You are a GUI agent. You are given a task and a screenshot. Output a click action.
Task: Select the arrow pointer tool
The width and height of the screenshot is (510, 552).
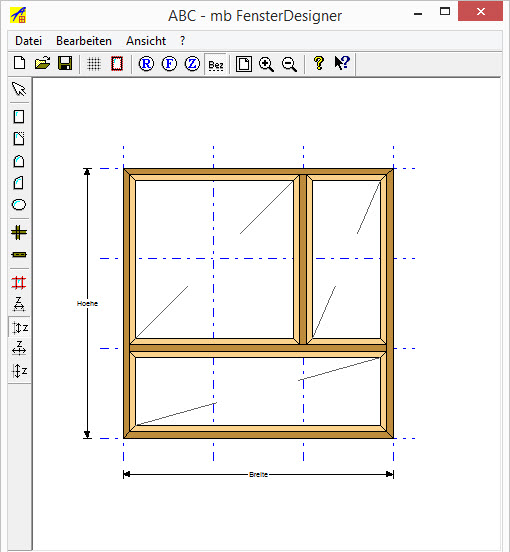(x=19, y=89)
